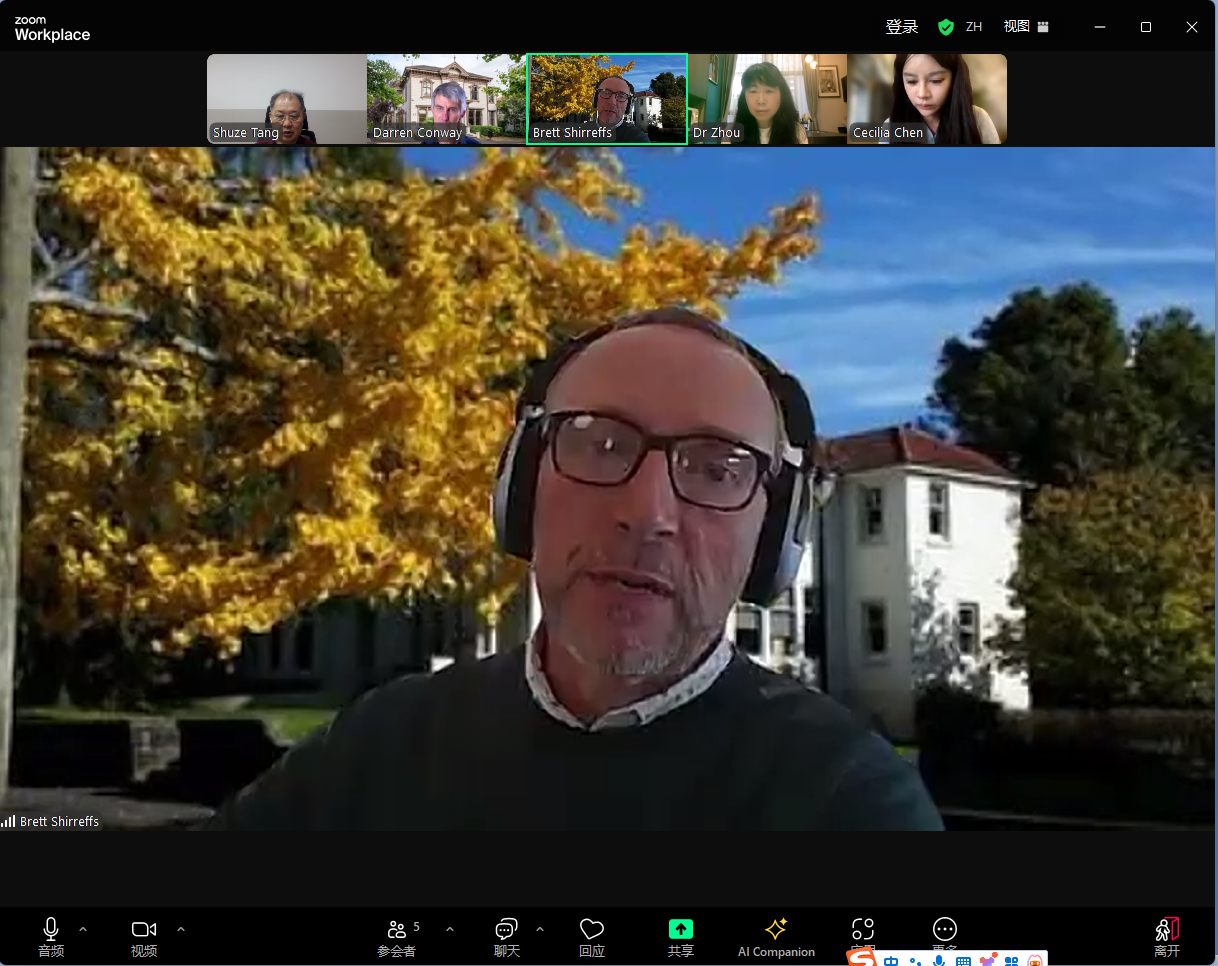1218x966 pixels.
Task: Select Shuze Tang's video thumbnail
Action: point(287,99)
